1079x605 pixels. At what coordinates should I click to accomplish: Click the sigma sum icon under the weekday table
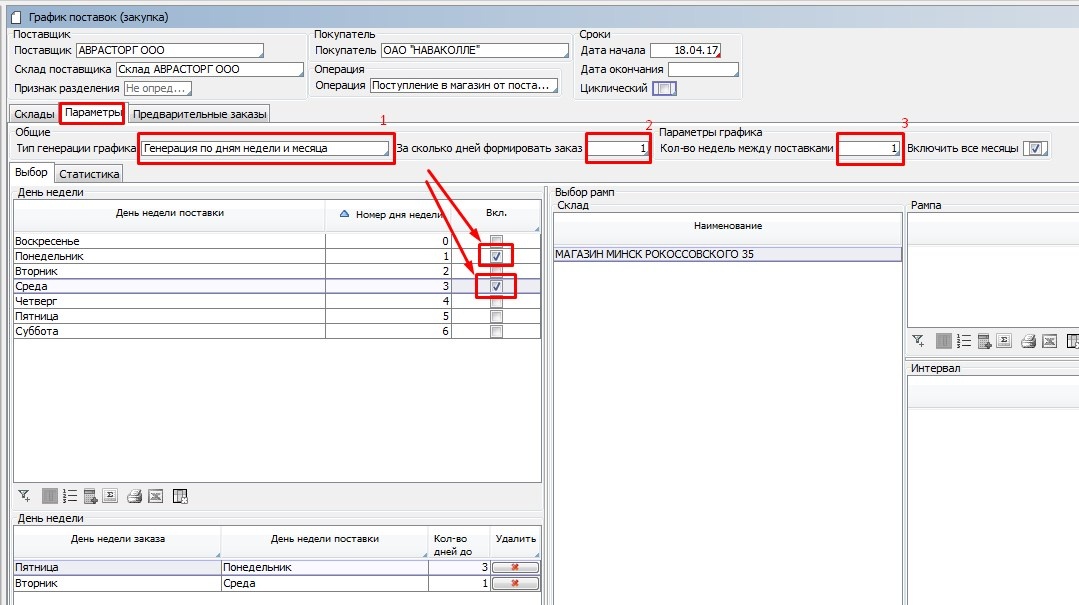(x=110, y=495)
